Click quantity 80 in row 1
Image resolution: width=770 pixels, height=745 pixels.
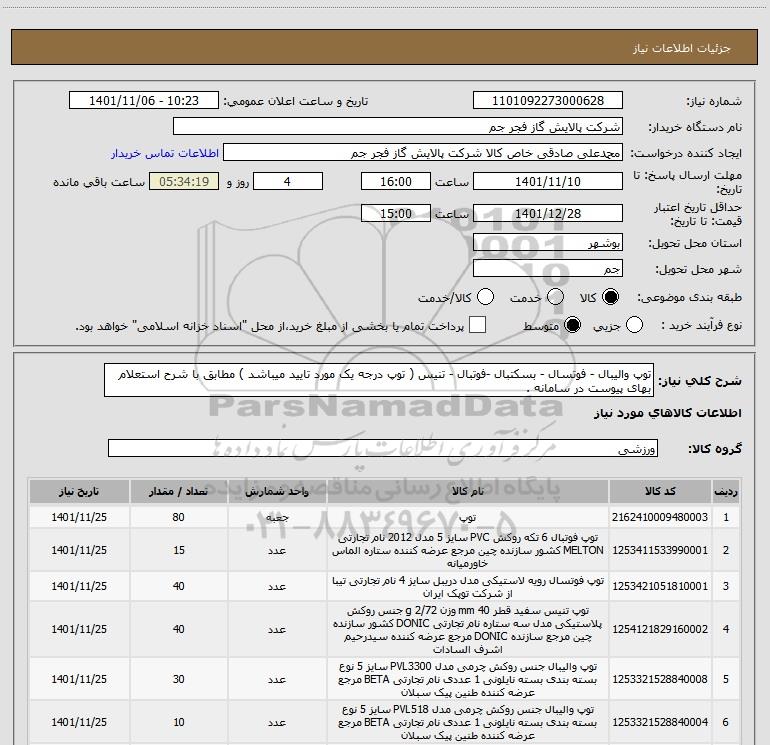[x=178, y=517]
